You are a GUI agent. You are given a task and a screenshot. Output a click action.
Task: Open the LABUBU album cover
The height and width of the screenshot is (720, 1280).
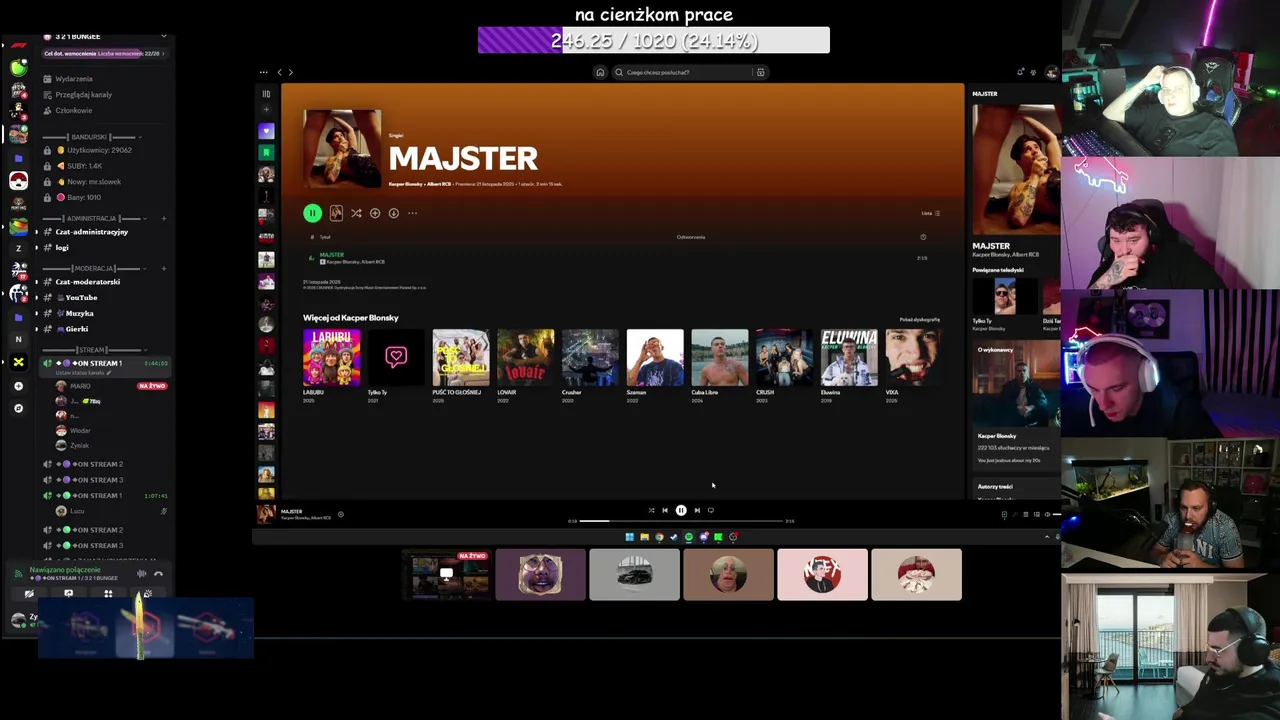click(x=331, y=357)
